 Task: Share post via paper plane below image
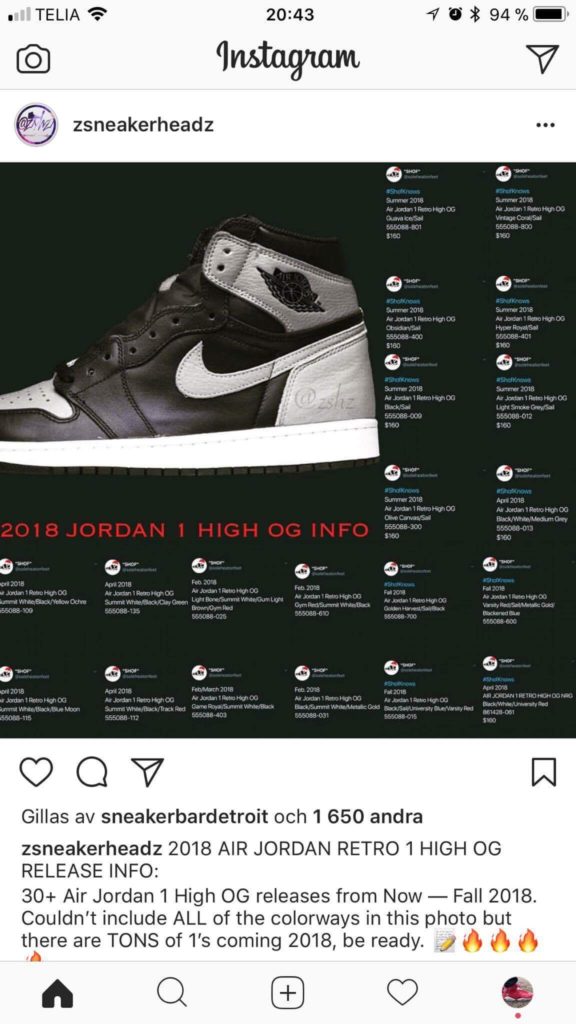(x=148, y=772)
